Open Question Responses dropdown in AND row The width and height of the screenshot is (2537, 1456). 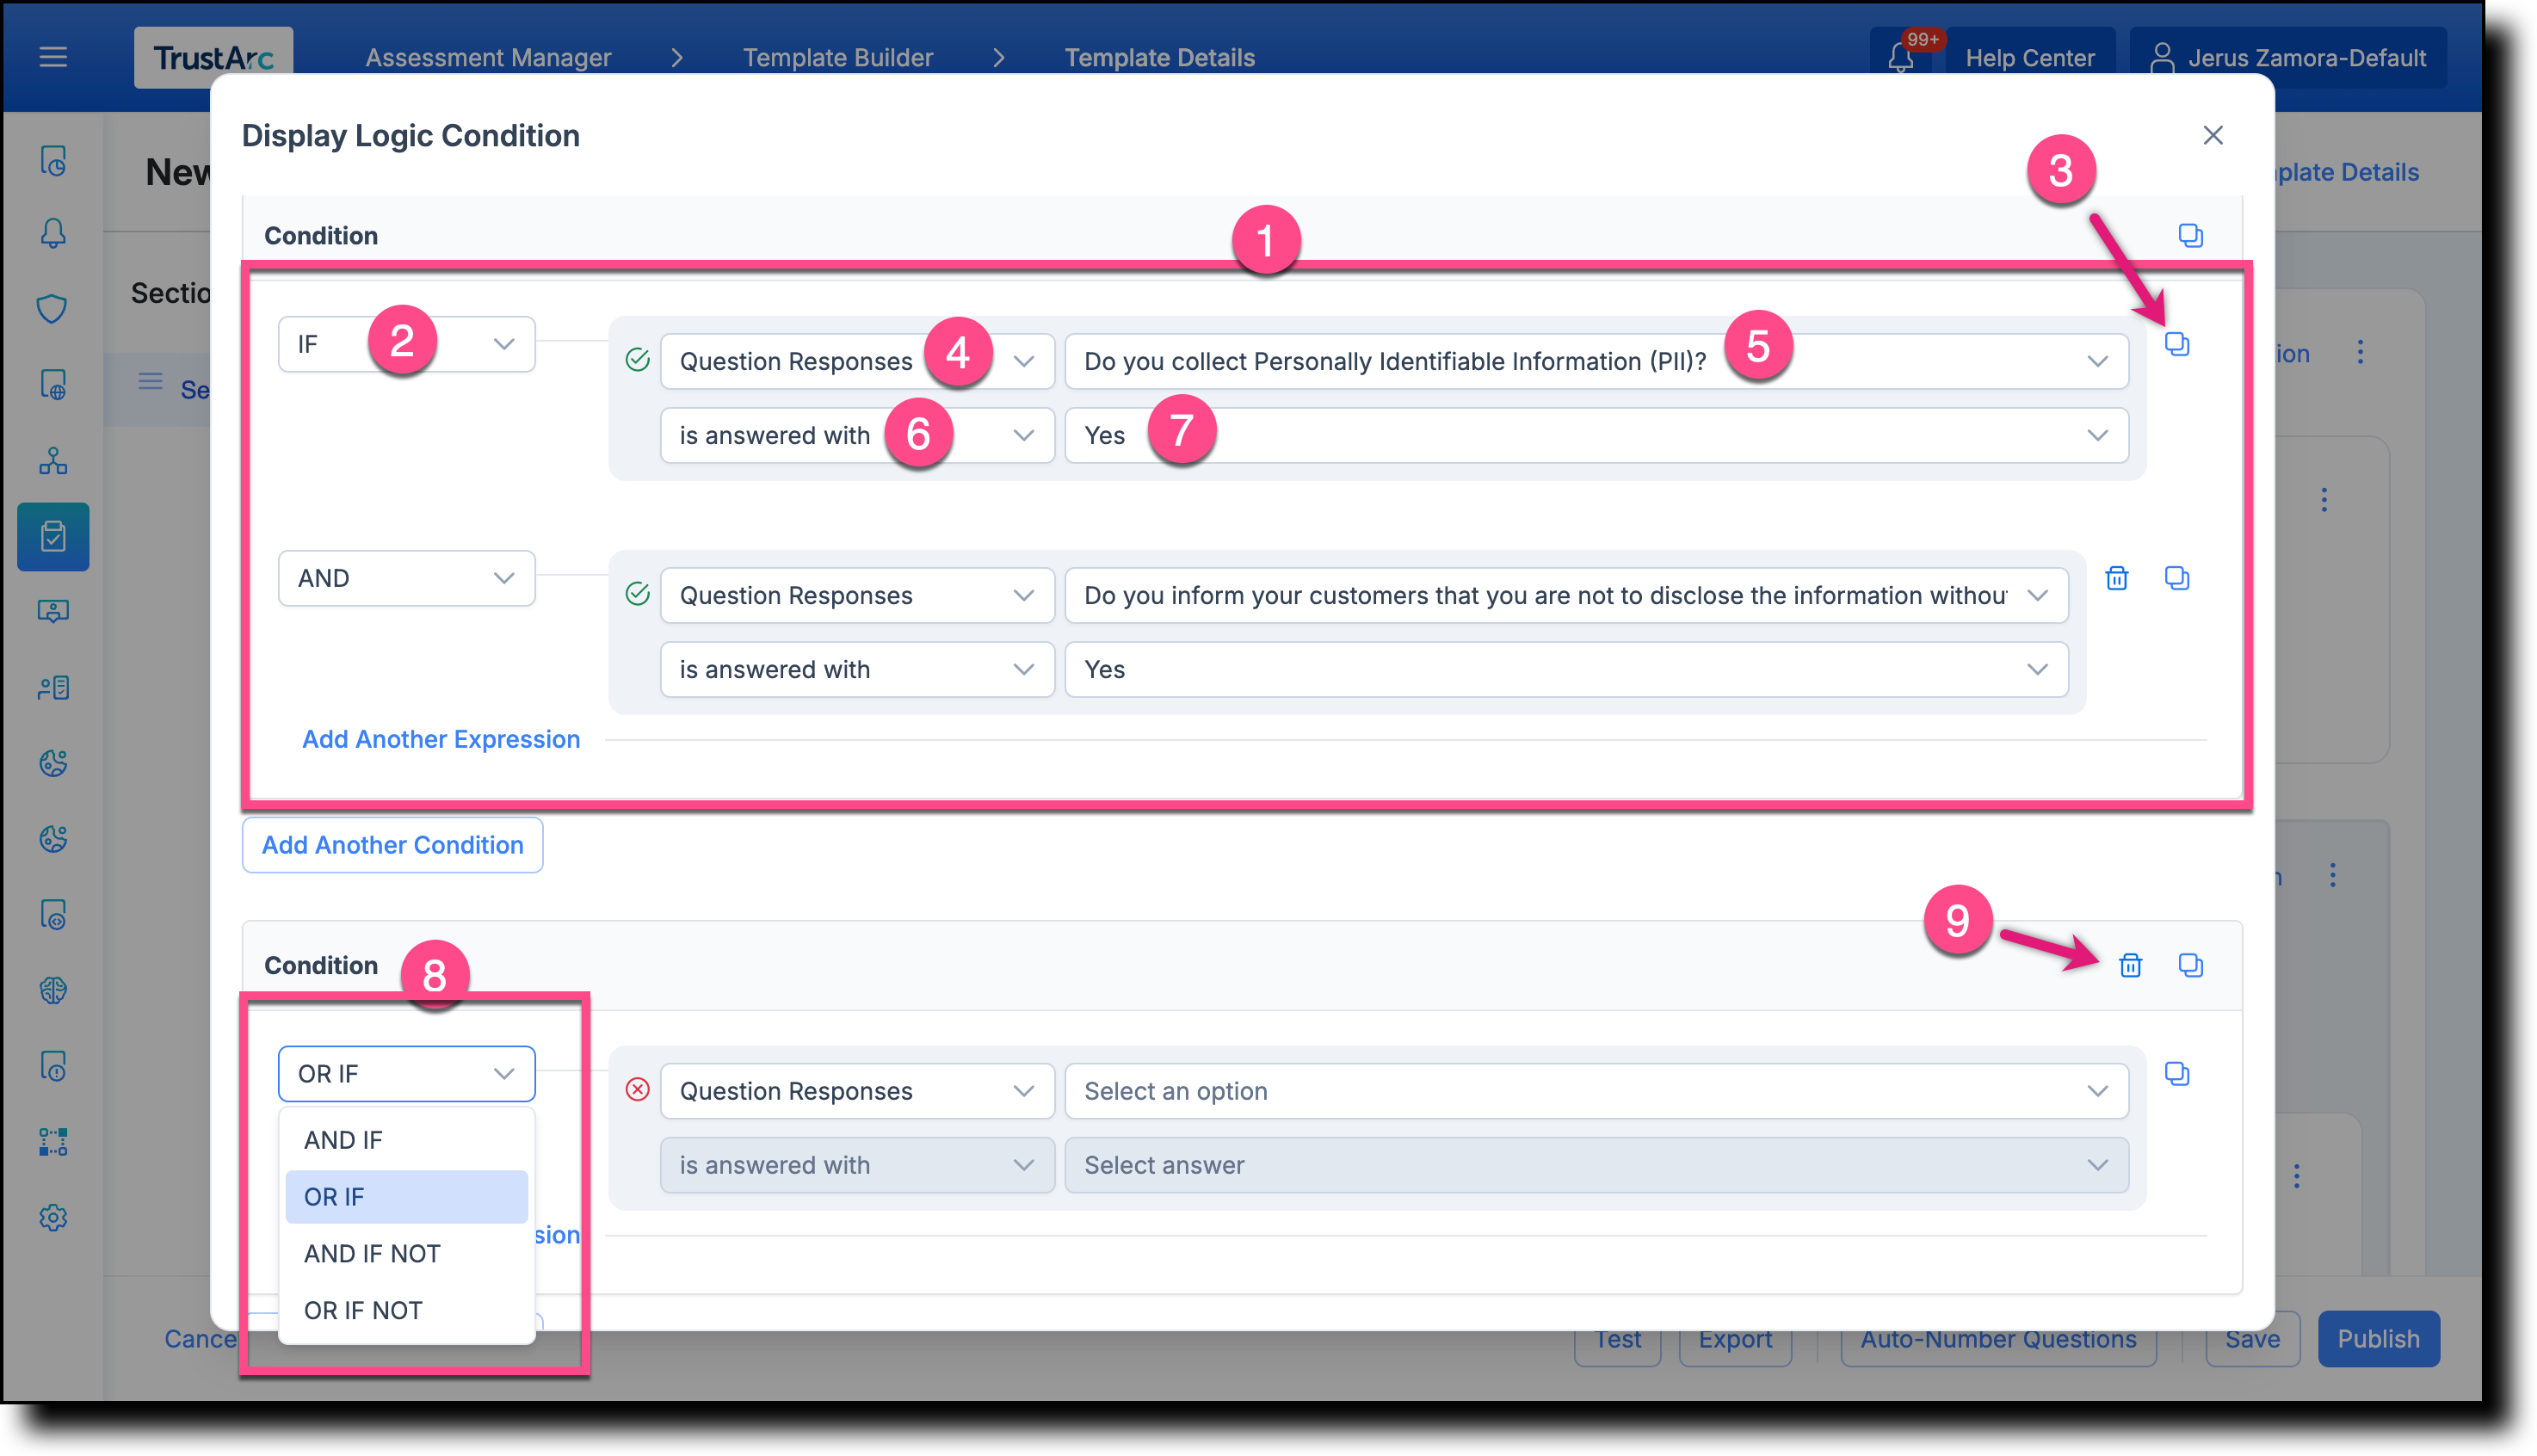[x=857, y=595]
